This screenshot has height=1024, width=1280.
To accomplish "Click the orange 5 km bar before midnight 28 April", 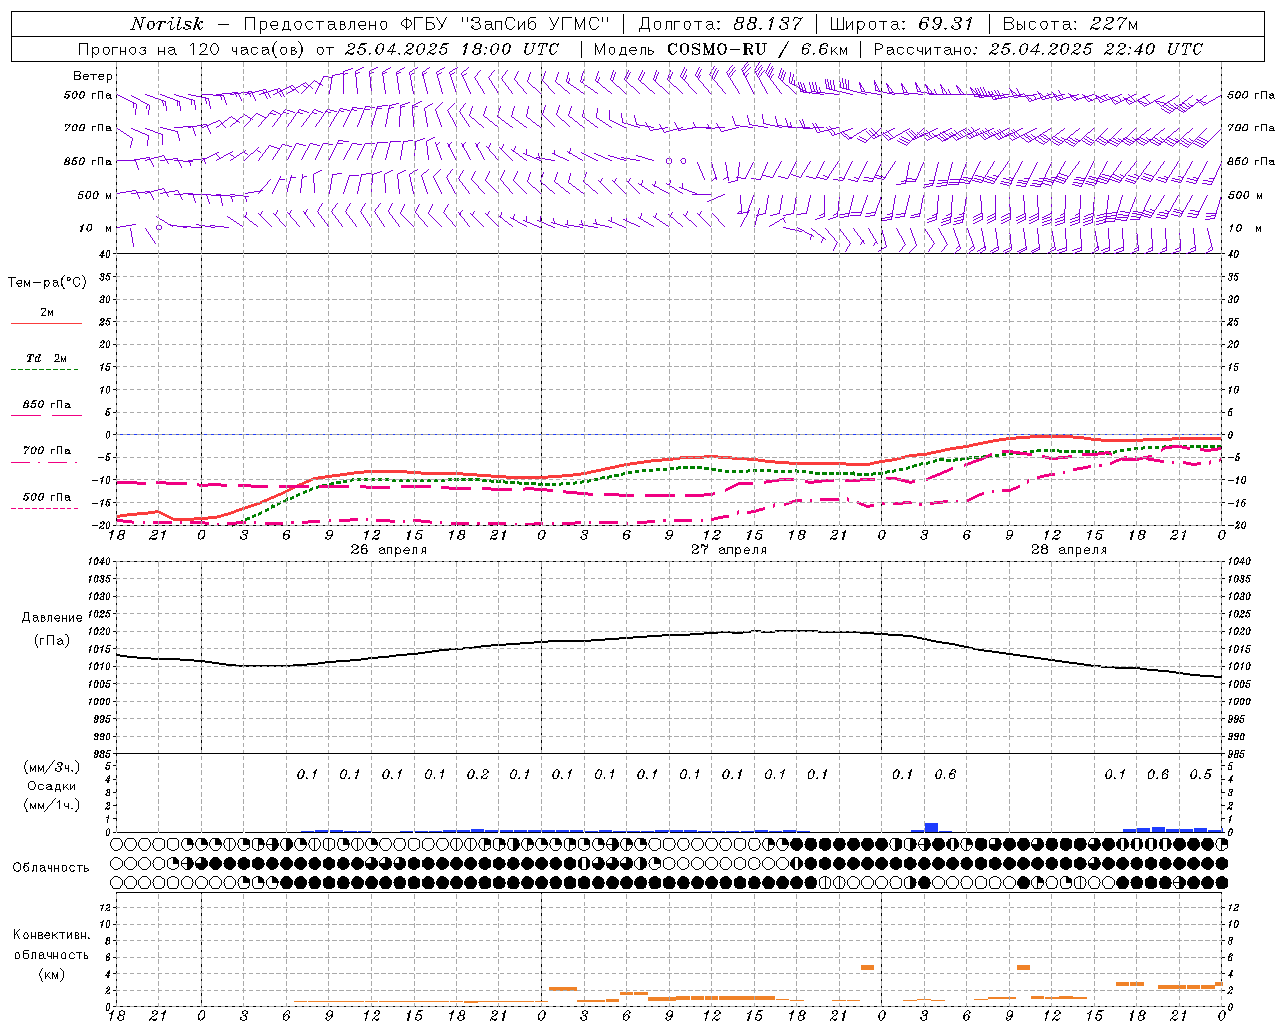I will coord(868,967).
